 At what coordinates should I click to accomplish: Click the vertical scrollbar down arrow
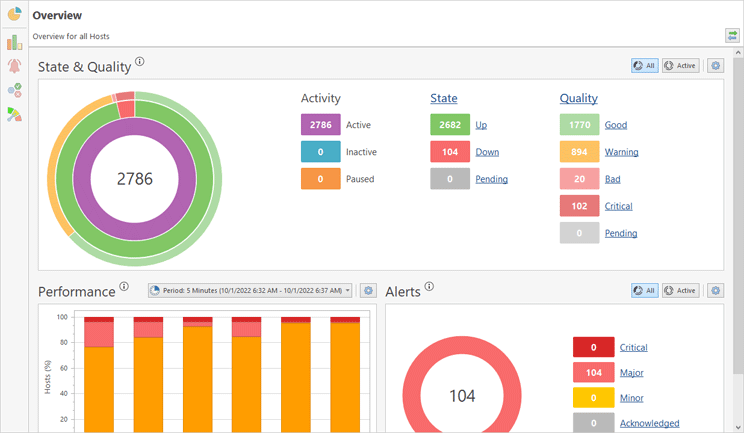click(x=738, y=427)
